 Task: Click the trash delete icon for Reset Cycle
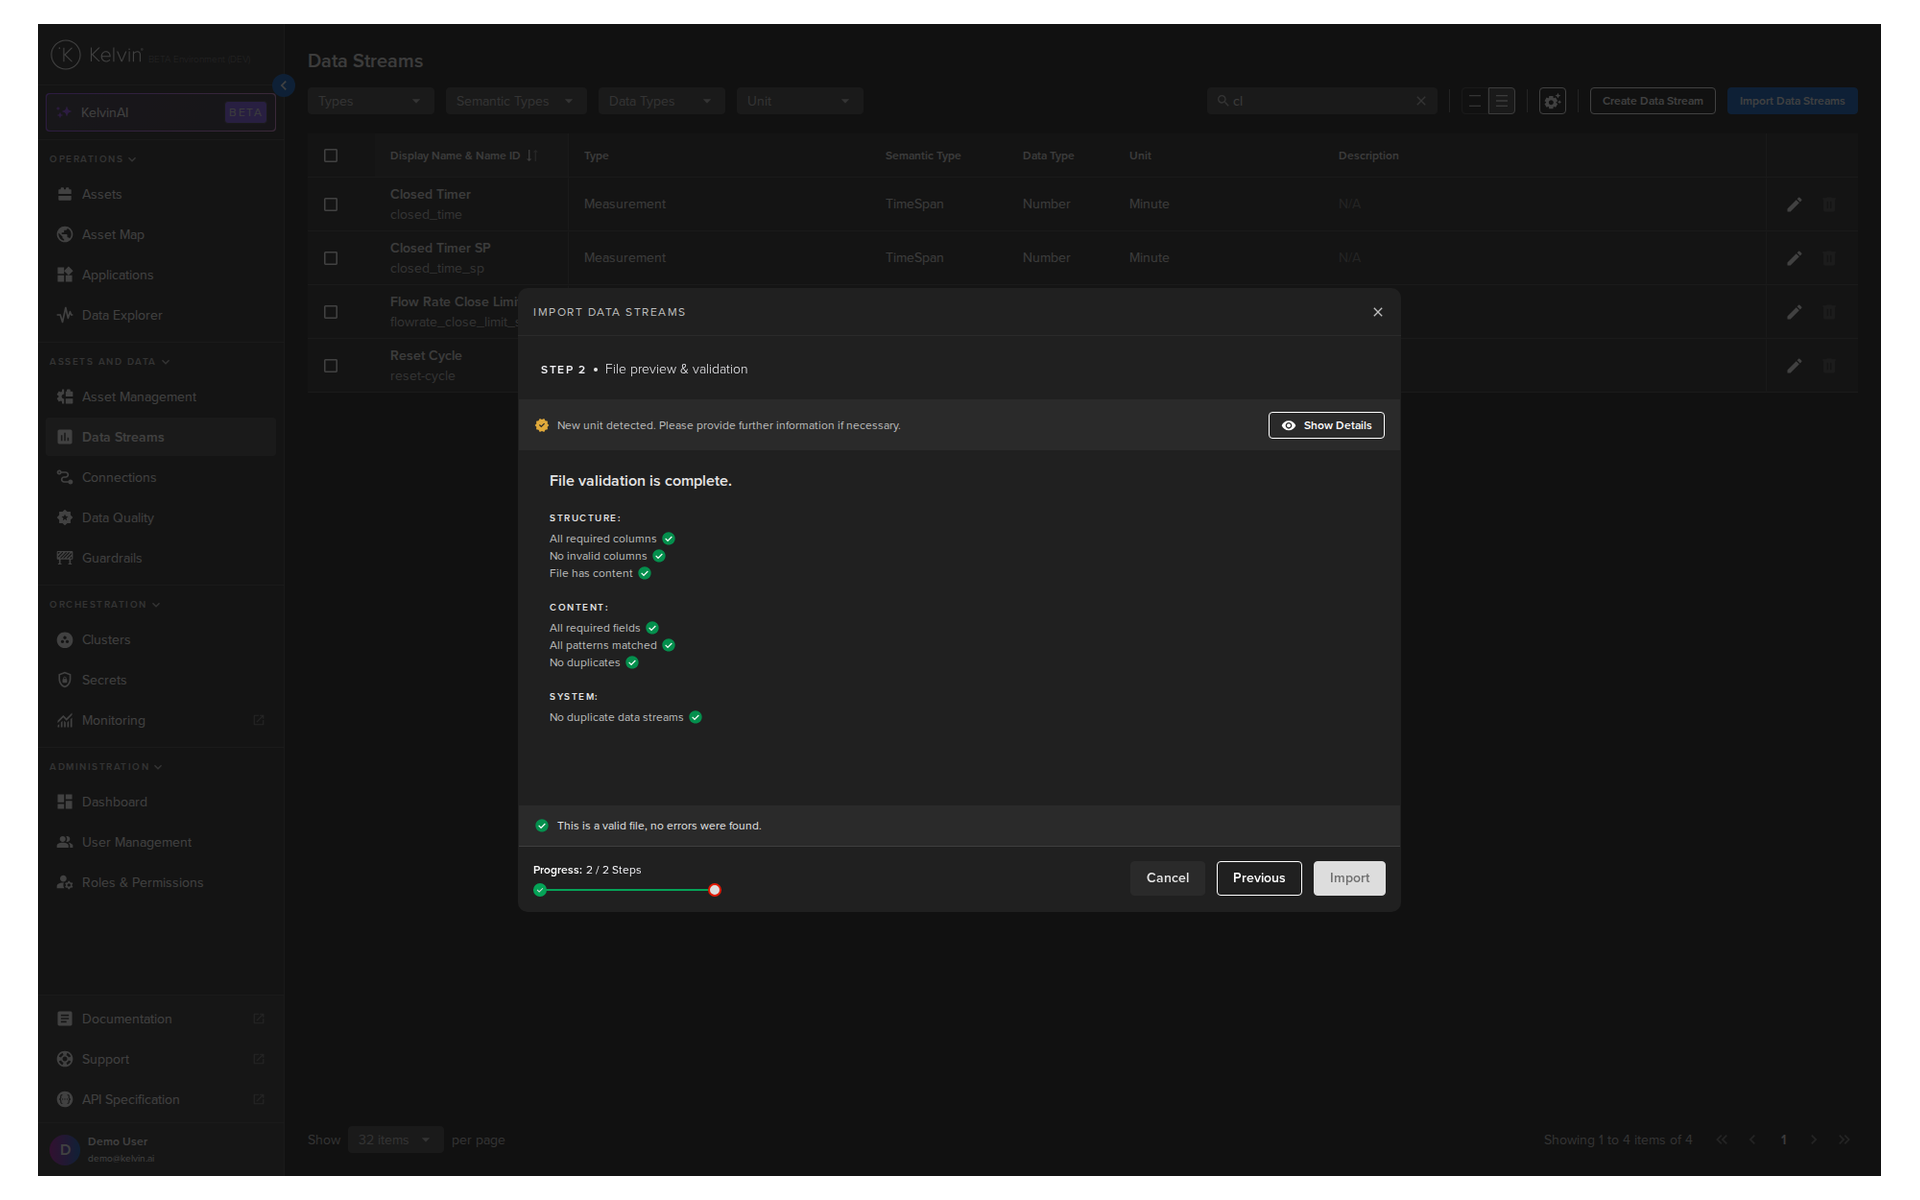[1828, 366]
